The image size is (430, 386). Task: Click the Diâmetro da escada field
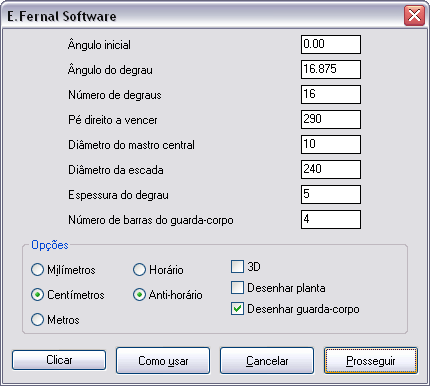tap(331, 169)
